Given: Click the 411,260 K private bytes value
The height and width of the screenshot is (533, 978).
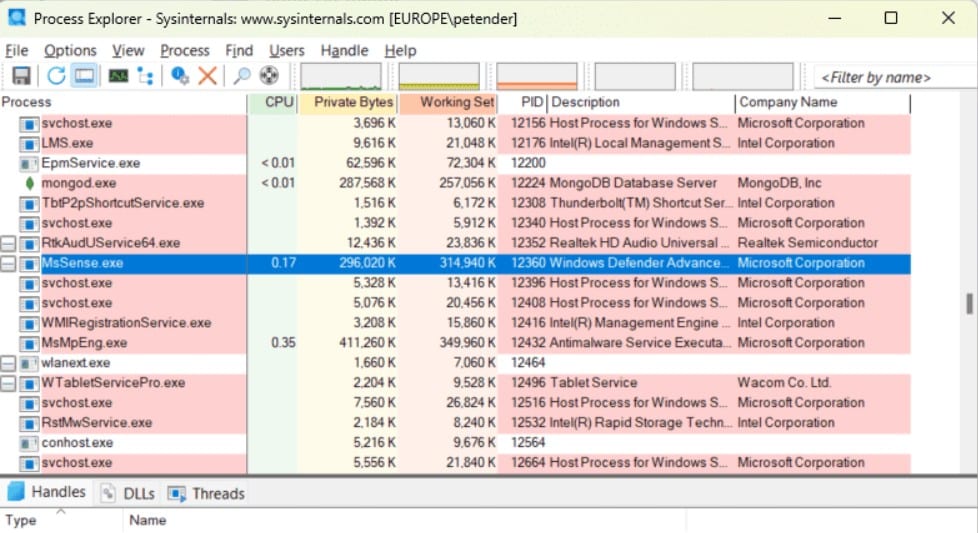Looking at the screenshot, I should [x=368, y=343].
